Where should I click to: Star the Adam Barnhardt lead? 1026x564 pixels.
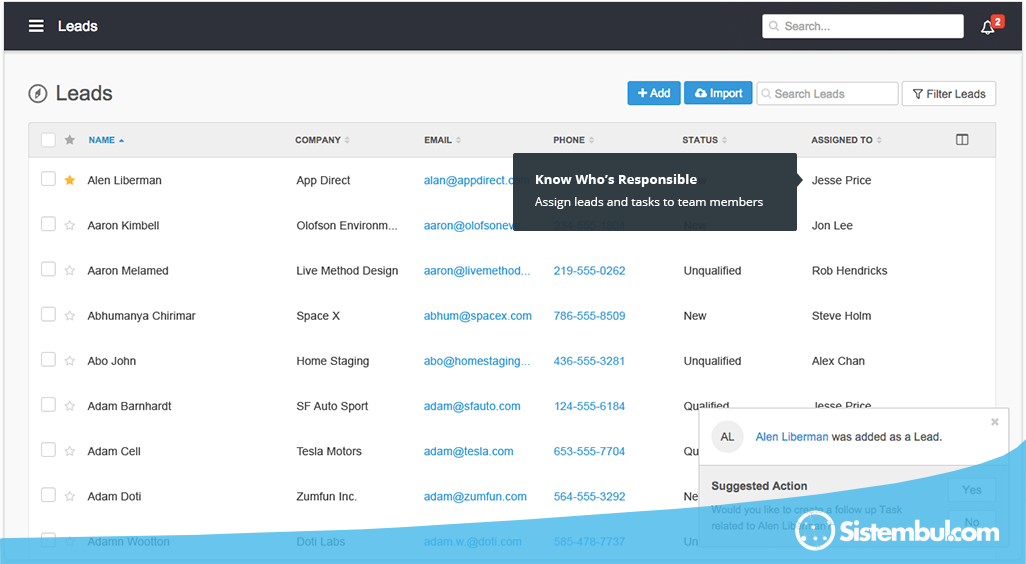click(69, 406)
